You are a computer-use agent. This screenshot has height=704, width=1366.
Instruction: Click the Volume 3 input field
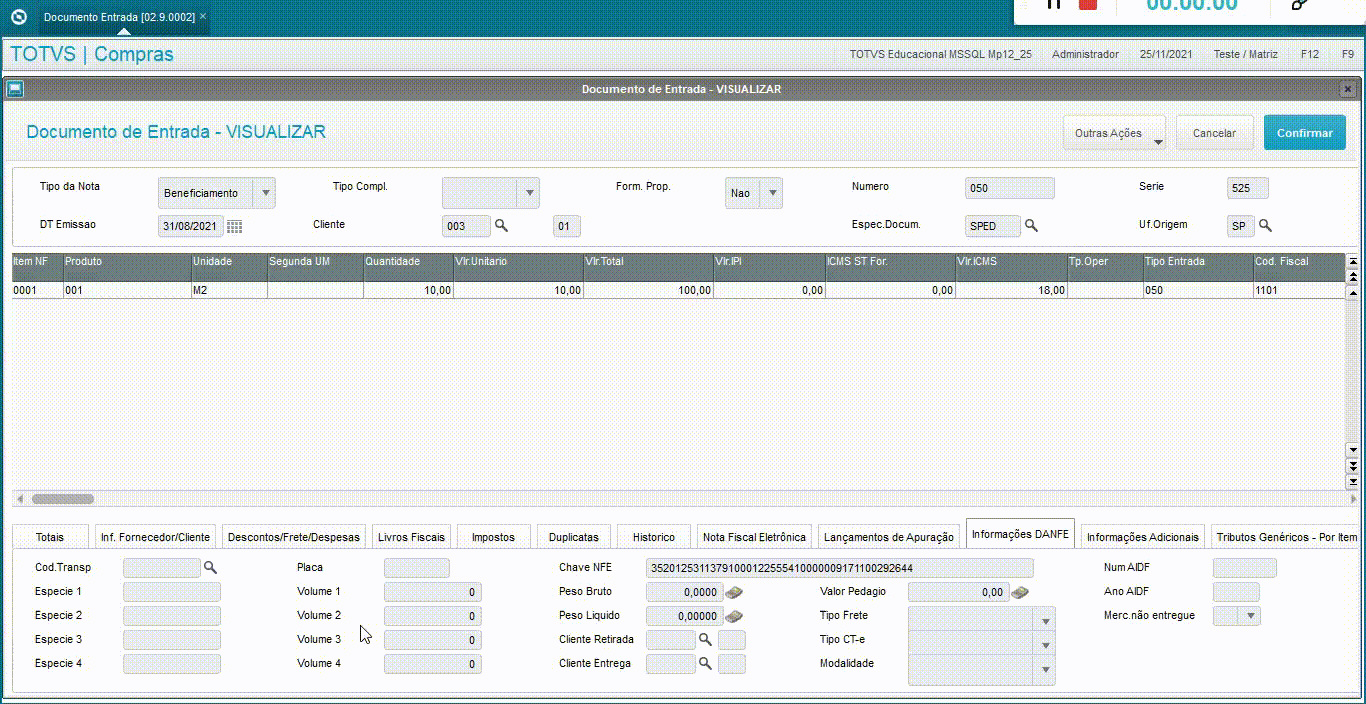[x=432, y=640]
